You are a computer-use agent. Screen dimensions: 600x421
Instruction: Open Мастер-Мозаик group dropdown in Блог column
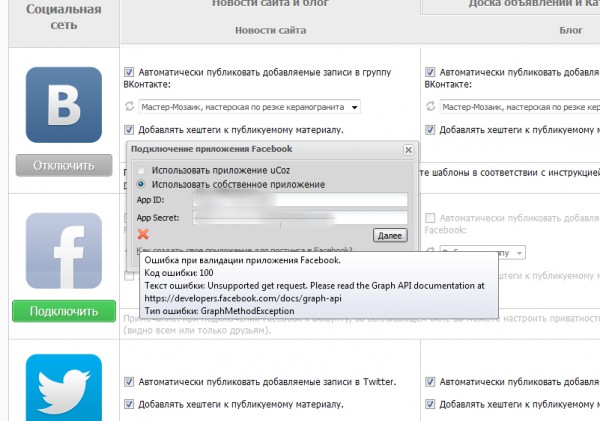pos(520,107)
